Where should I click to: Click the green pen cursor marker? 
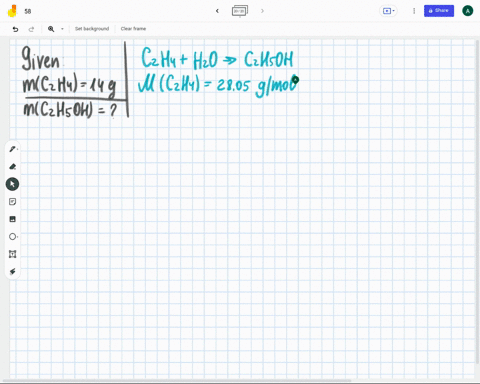(x=295, y=80)
